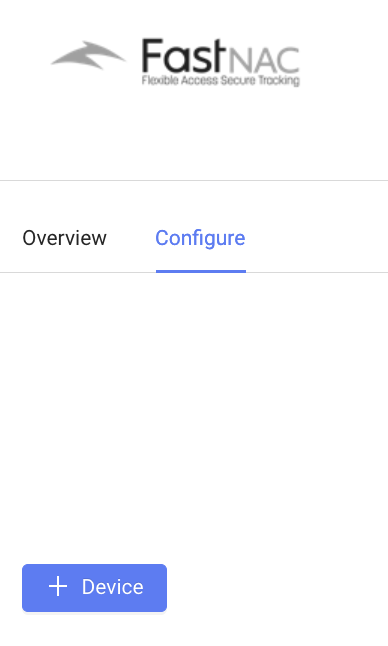Viewport: 388px width, 646px height.
Task: Click the highlighted Configure label
Action: click(x=201, y=238)
